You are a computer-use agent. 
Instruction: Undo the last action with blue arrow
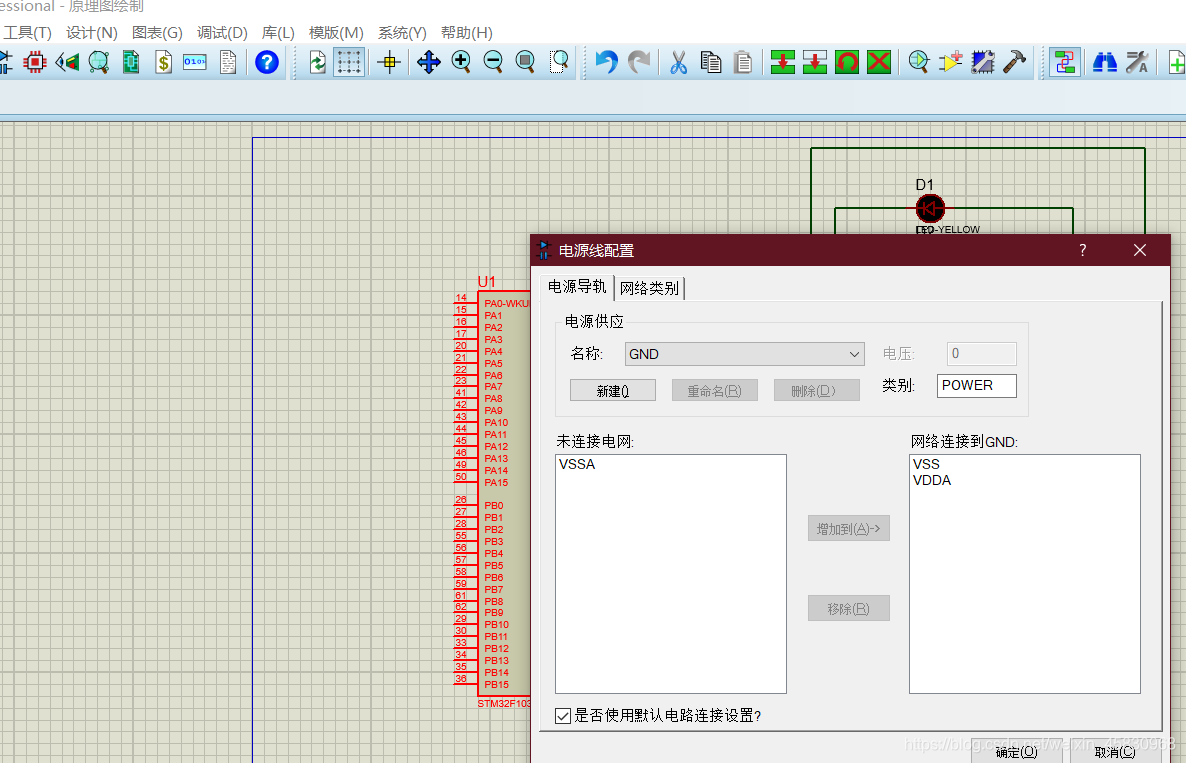pos(607,62)
